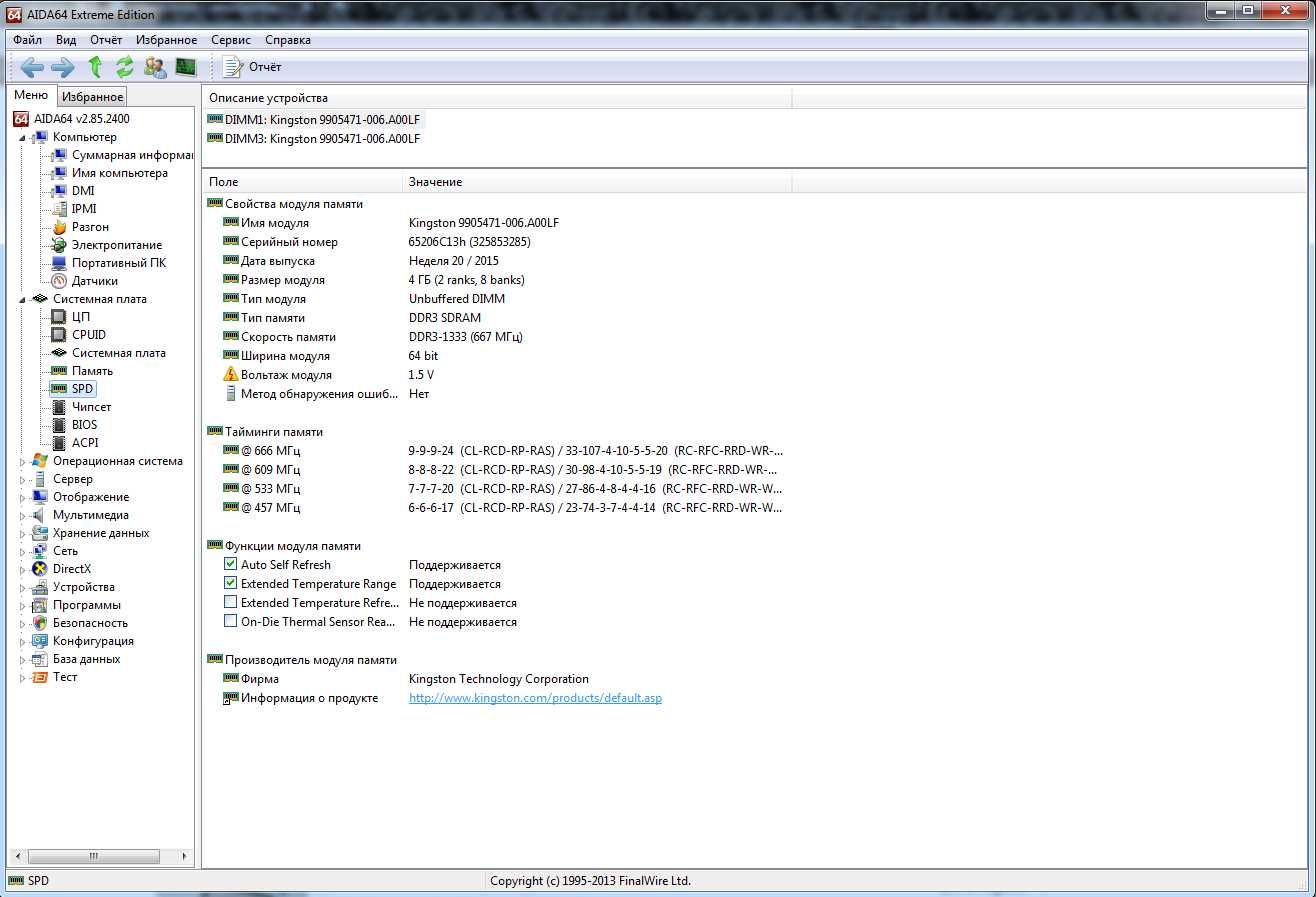Open the kingston.com product link
This screenshot has height=897, width=1316.
pyautogui.click(x=535, y=698)
